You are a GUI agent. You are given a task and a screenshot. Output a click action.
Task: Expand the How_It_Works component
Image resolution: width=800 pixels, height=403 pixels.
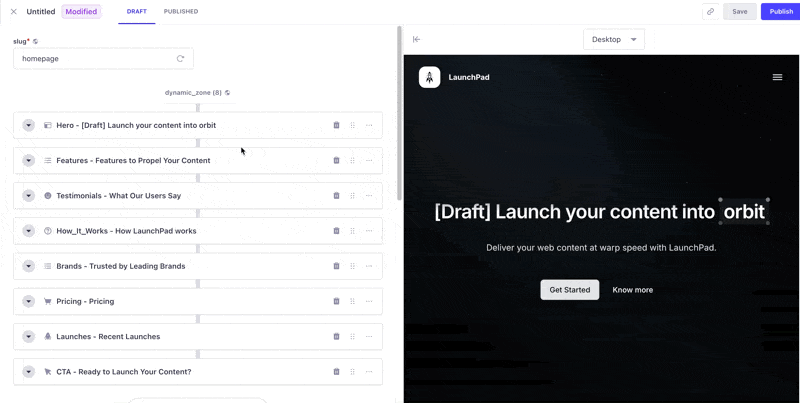click(29, 231)
